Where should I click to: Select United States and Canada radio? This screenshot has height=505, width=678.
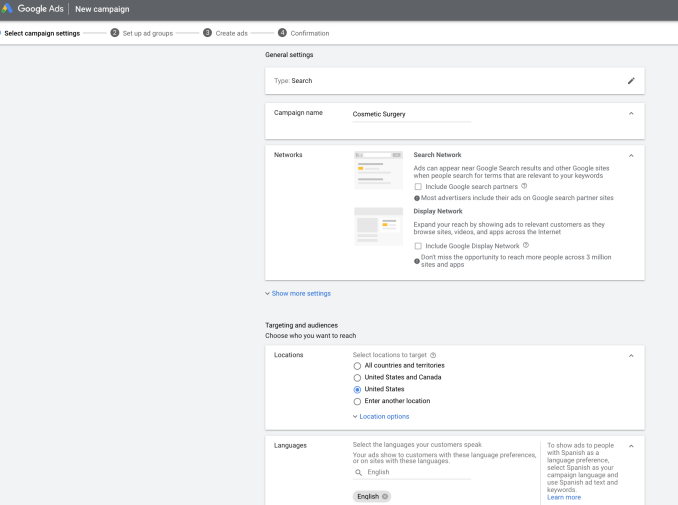point(357,378)
